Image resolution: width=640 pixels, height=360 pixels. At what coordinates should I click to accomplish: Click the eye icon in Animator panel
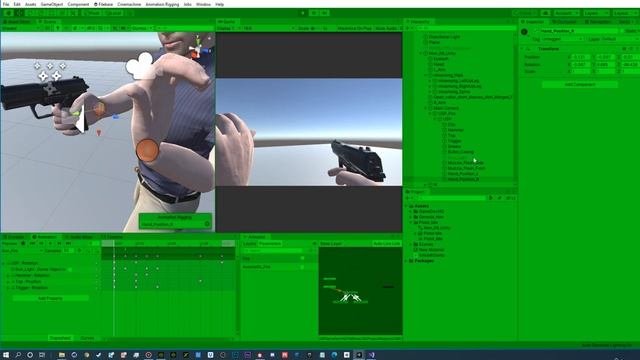click(x=314, y=244)
